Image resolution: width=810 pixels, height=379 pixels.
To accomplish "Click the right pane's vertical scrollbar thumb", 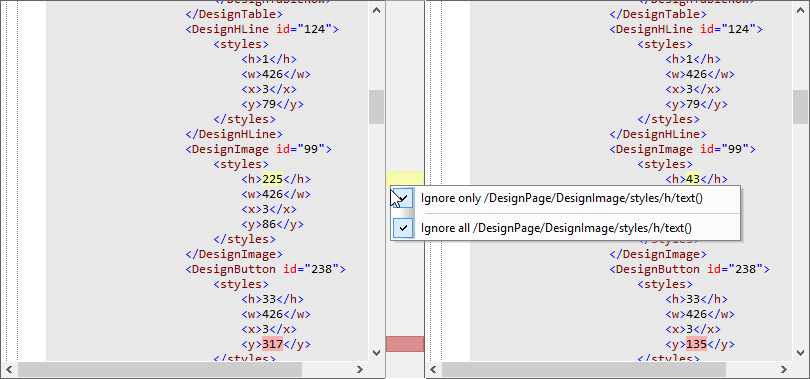I will tap(800, 107).
